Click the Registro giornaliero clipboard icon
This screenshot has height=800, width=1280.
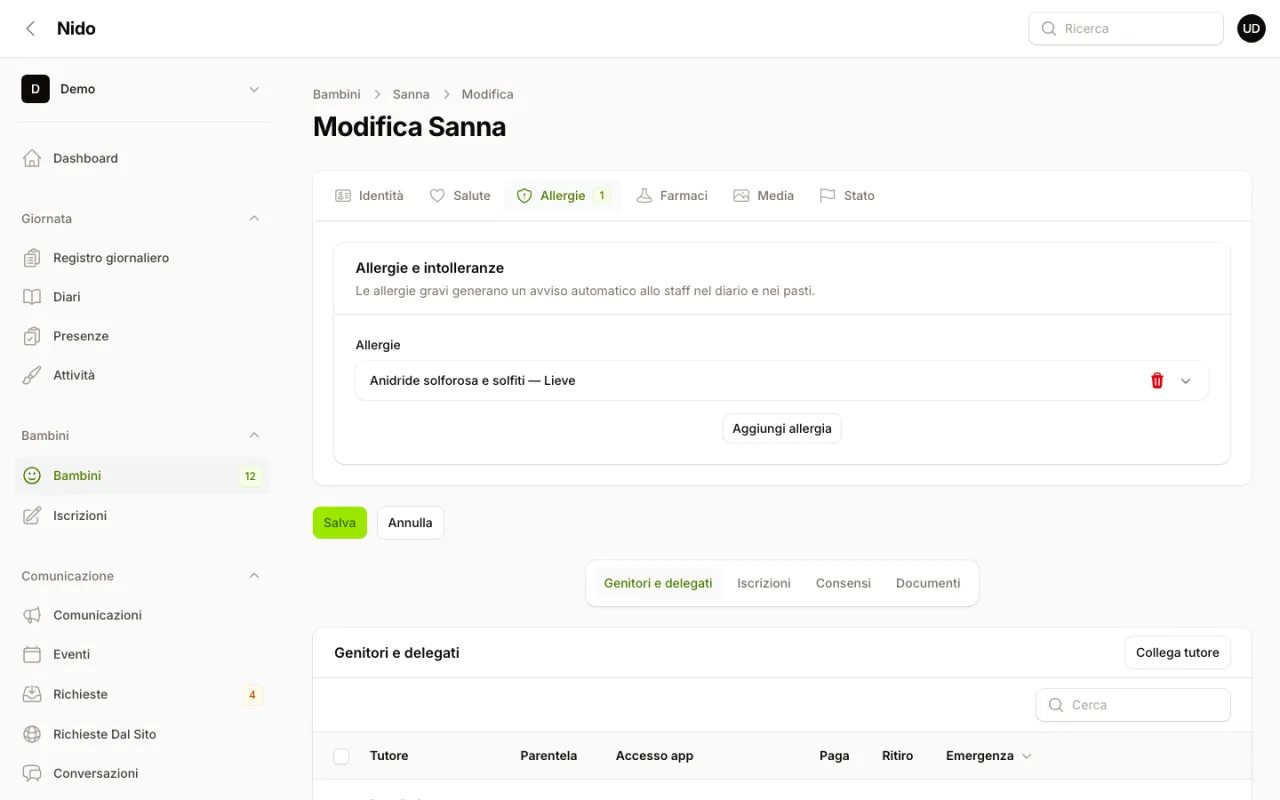pos(32,258)
